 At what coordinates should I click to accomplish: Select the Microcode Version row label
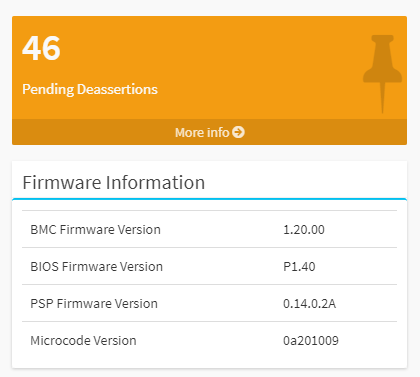pyautogui.click(x=83, y=341)
